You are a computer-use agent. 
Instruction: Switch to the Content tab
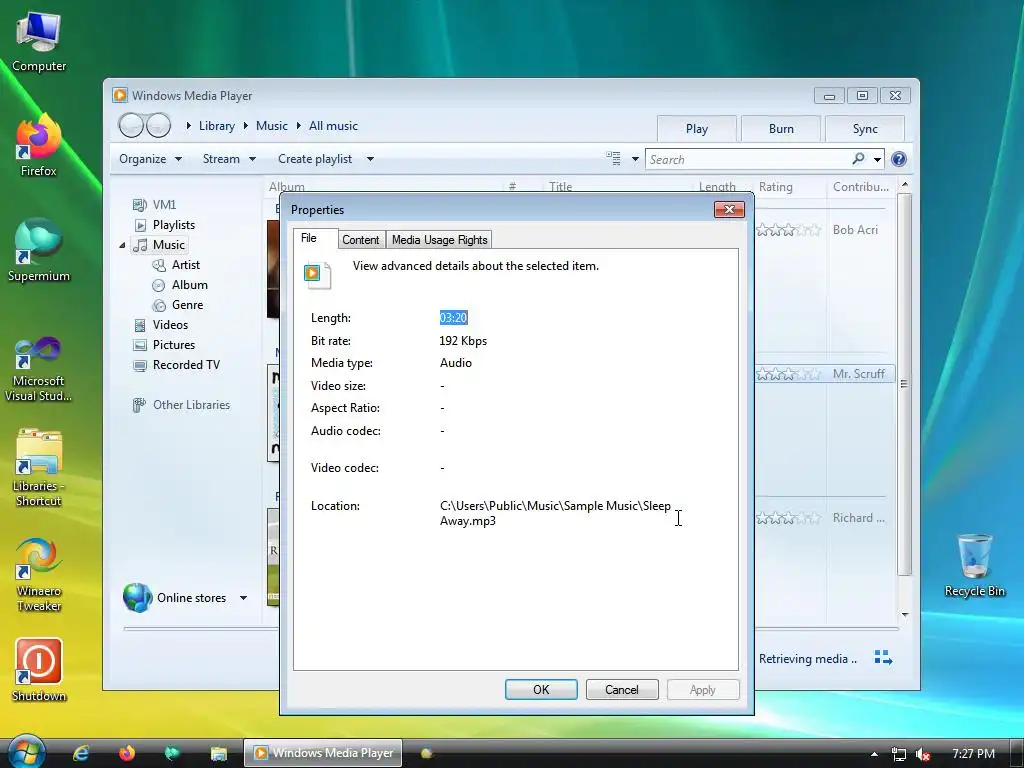(x=360, y=240)
